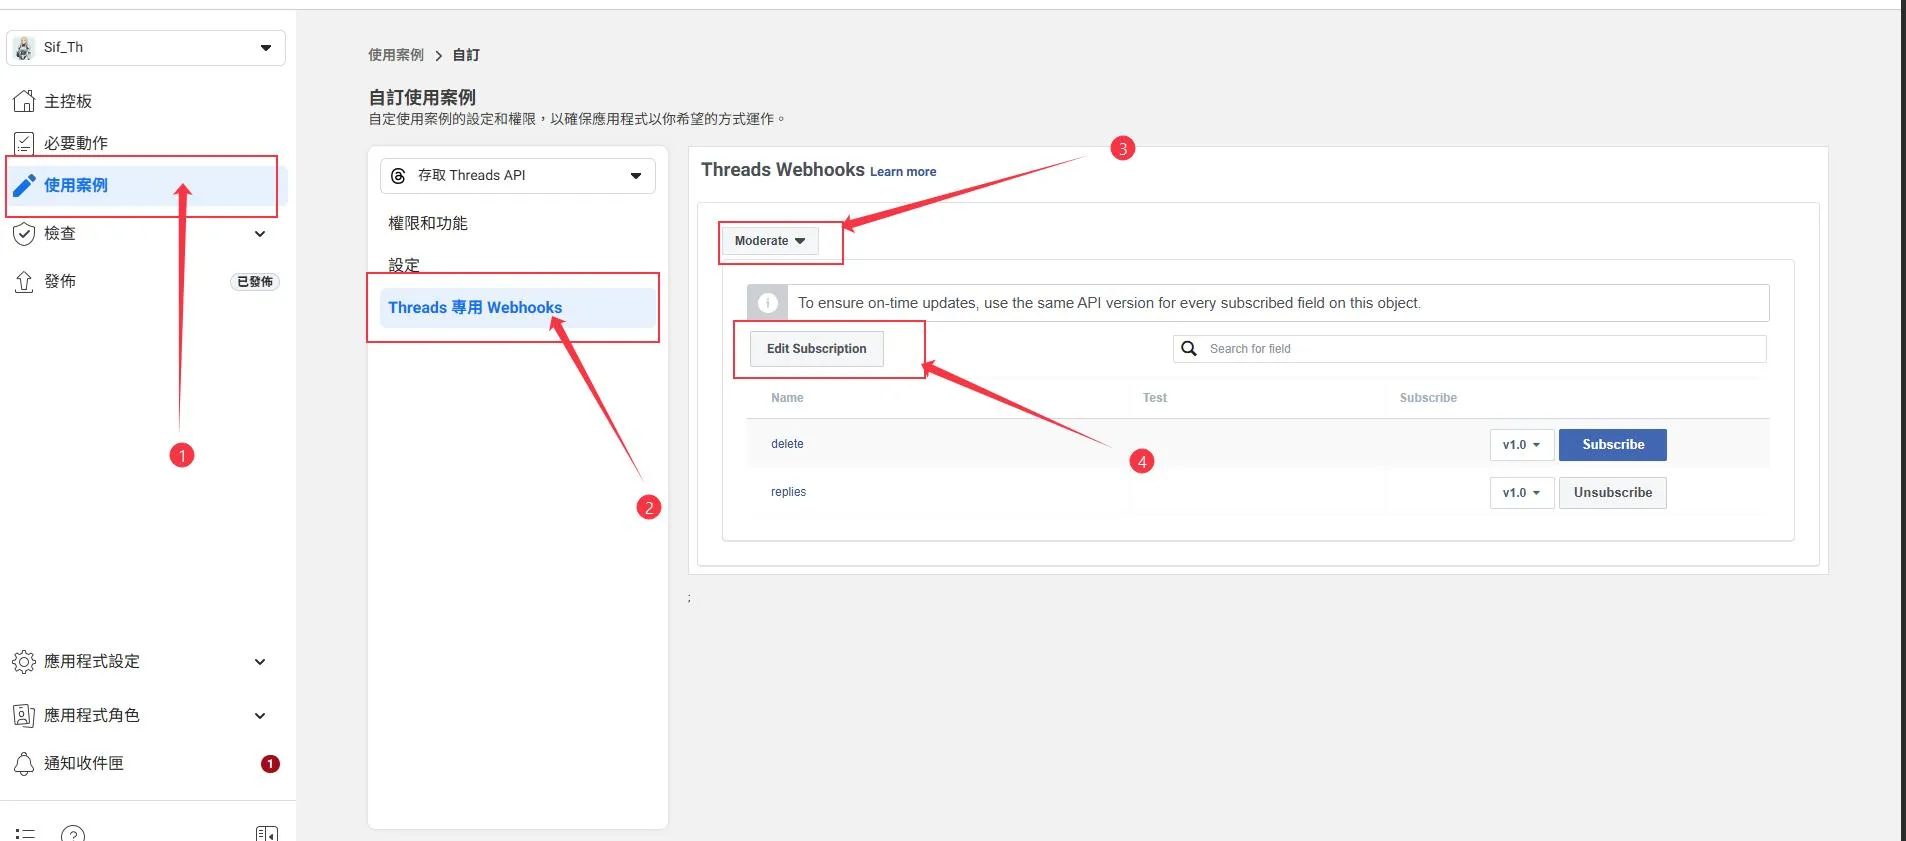Select Threads 專用 Webhooks tab

tap(518, 308)
